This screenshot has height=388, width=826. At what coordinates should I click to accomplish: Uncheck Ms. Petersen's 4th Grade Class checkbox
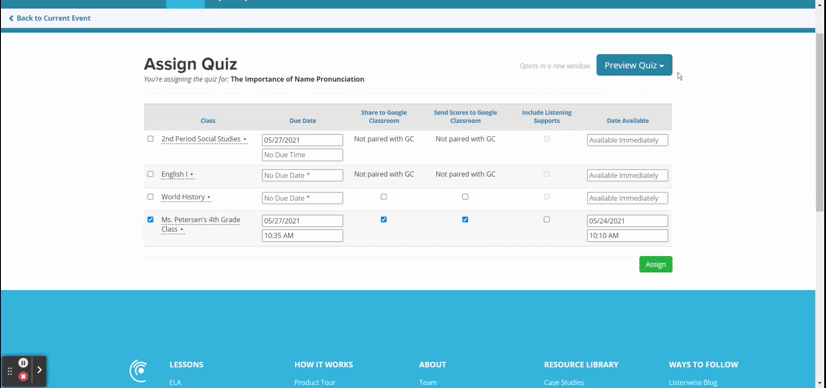[x=151, y=220]
